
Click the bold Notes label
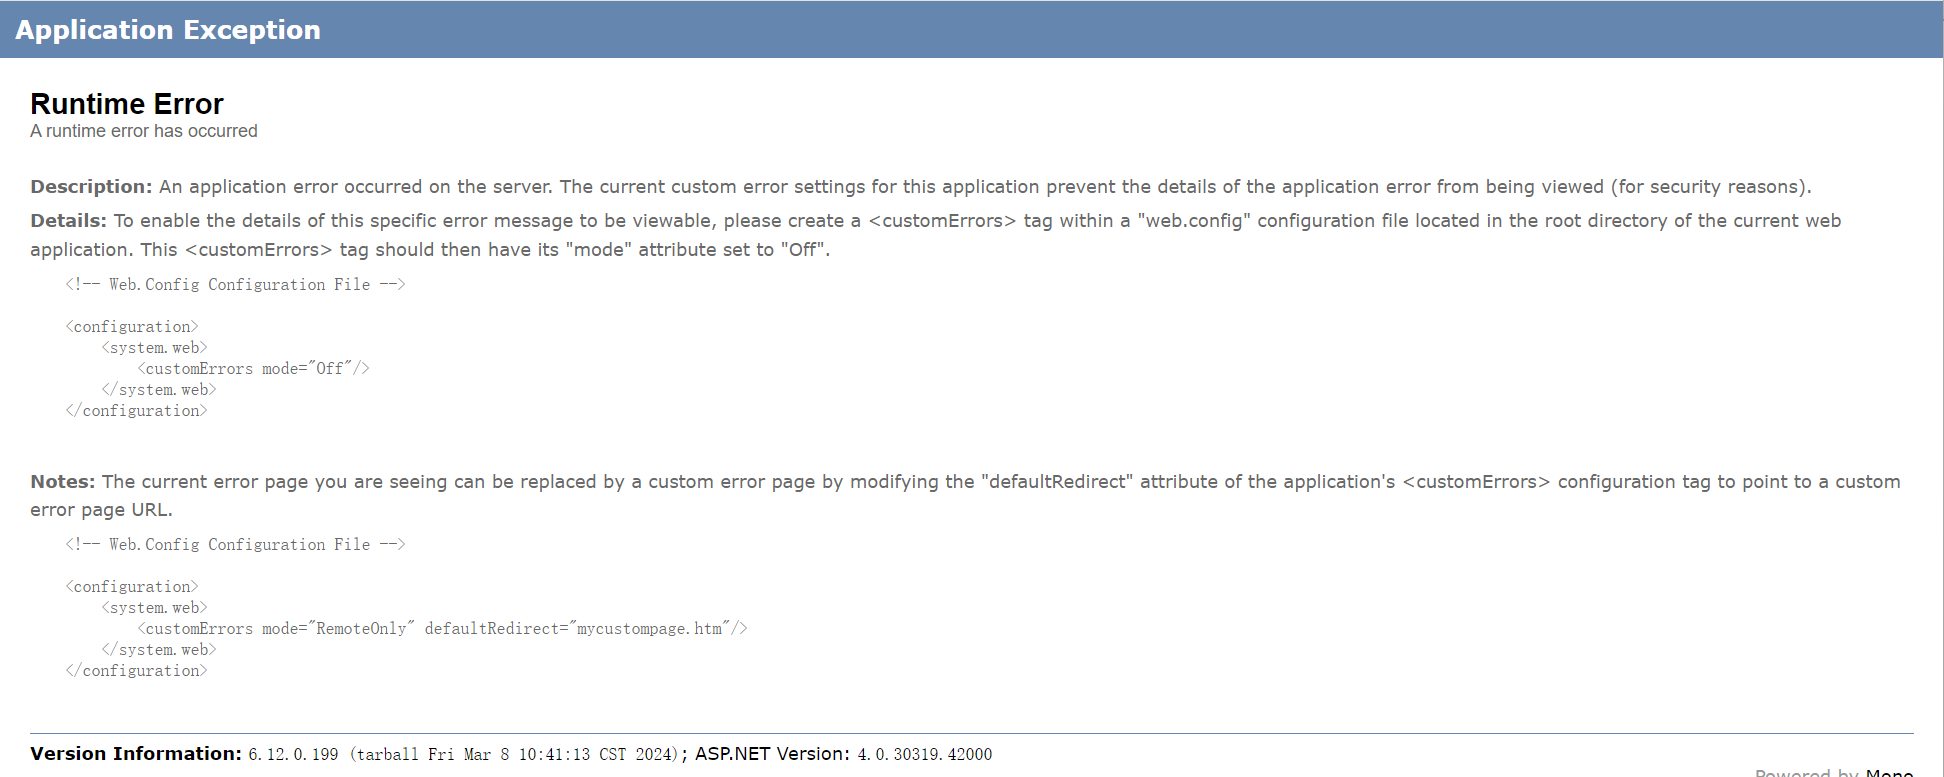62,482
